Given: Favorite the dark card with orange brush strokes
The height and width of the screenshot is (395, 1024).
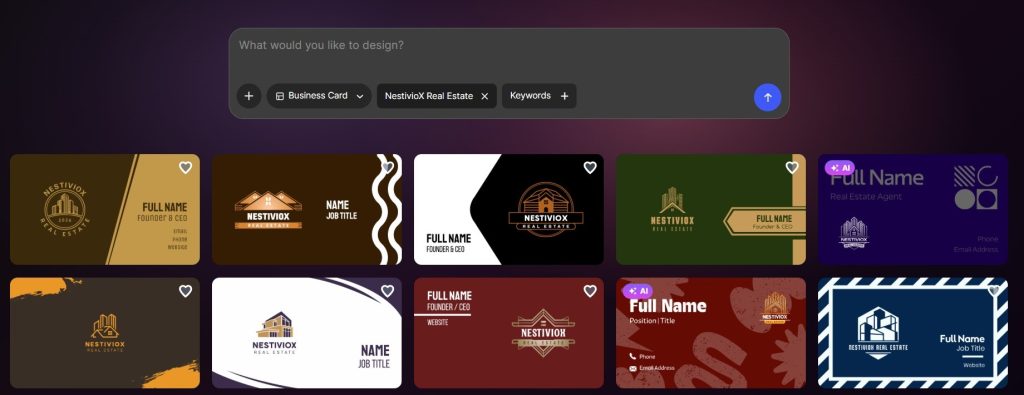Looking at the screenshot, I should [185, 291].
